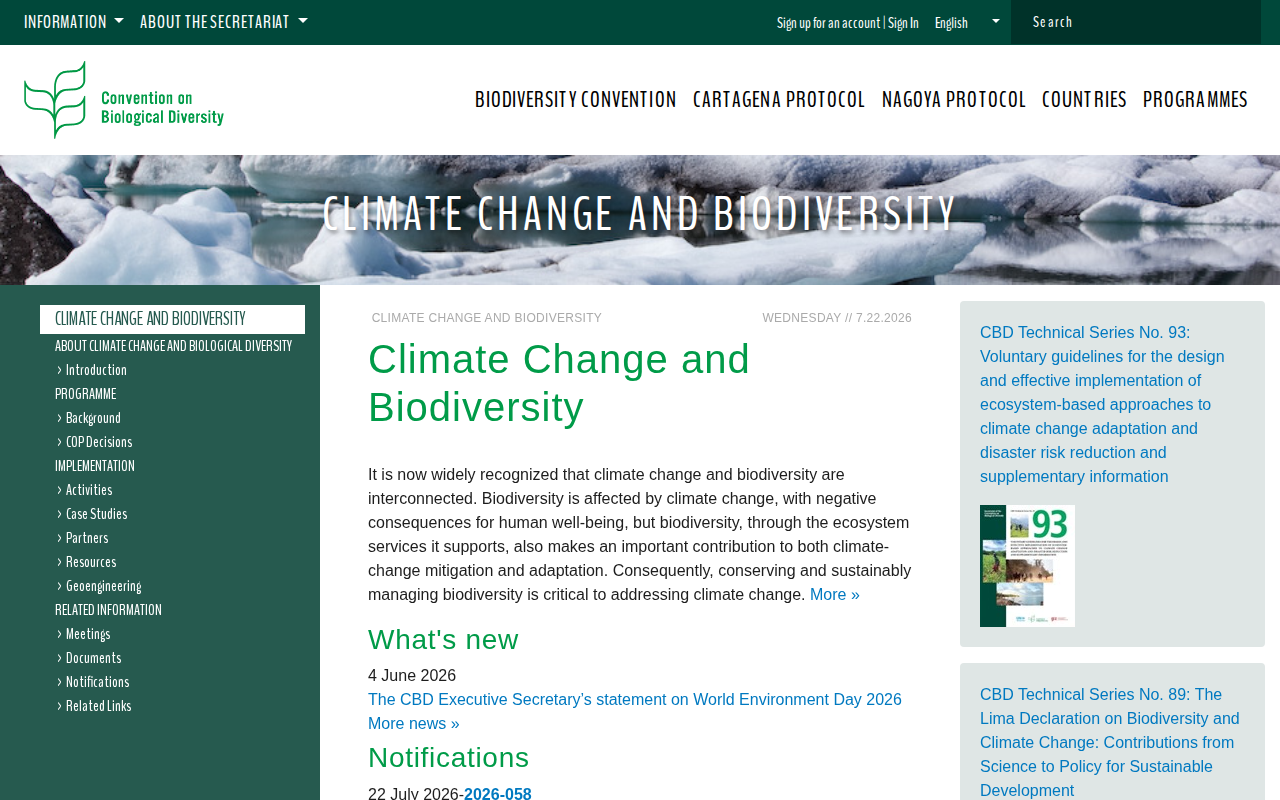Open the CBD Technical Series No. 93 title link

[1102, 405]
